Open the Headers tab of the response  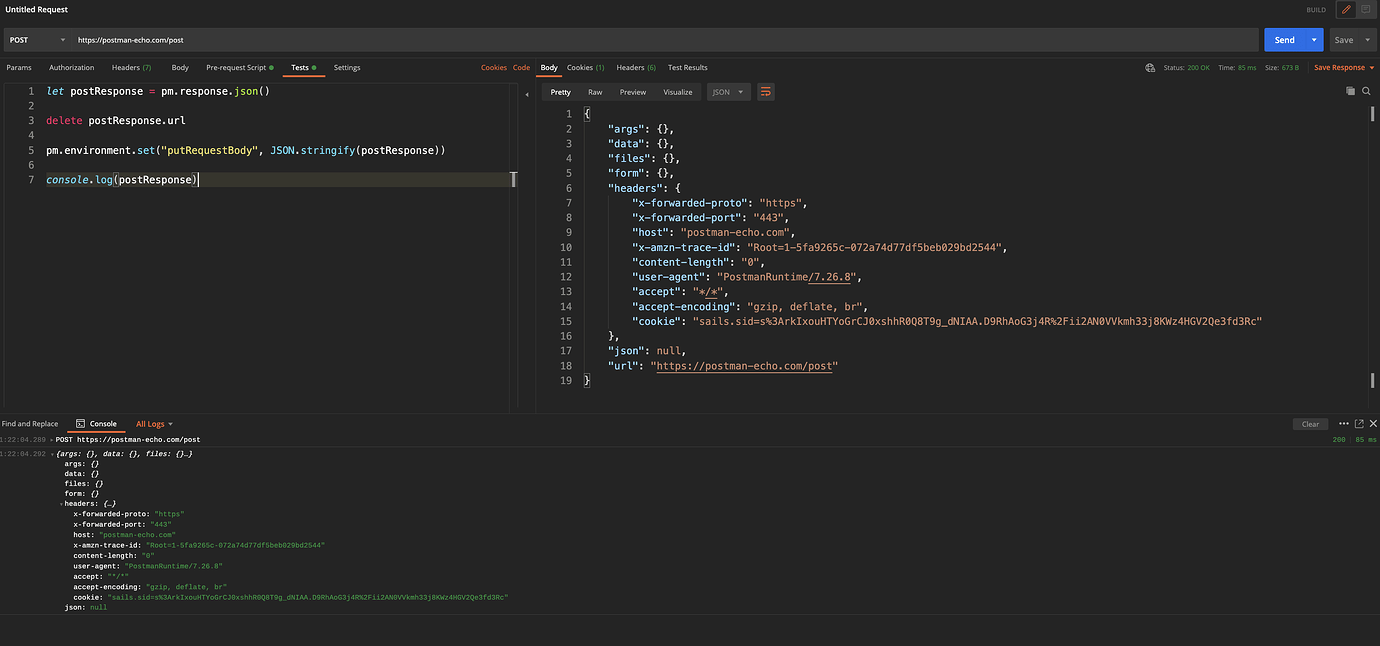point(629,67)
